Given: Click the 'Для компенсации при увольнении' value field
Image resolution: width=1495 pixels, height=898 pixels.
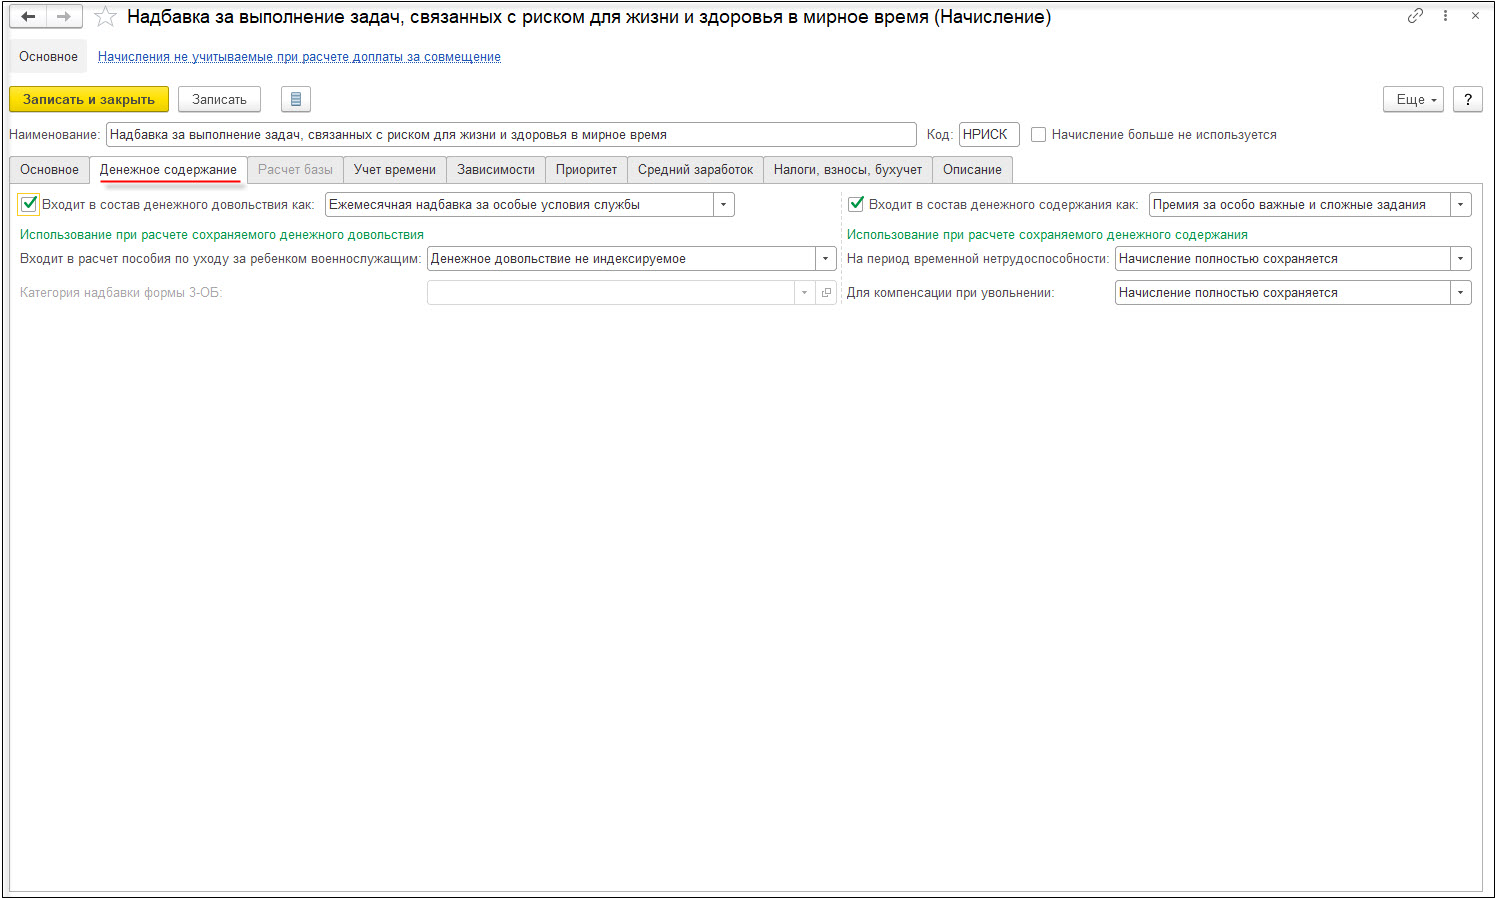Looking at the screenshot, I should (x=1283, y=293).
